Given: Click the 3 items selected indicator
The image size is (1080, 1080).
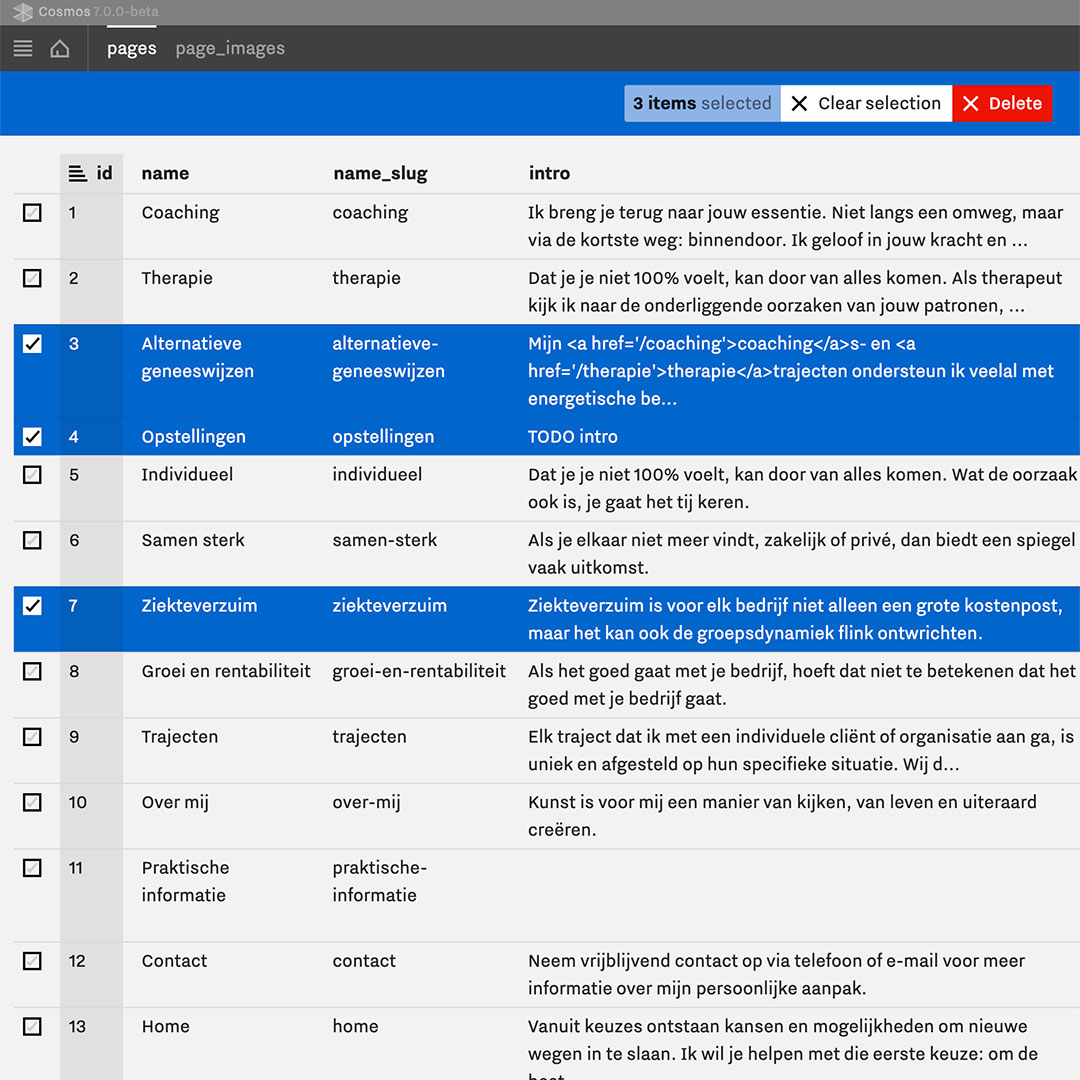Looking at the screenshot, I should coord(702,104).
